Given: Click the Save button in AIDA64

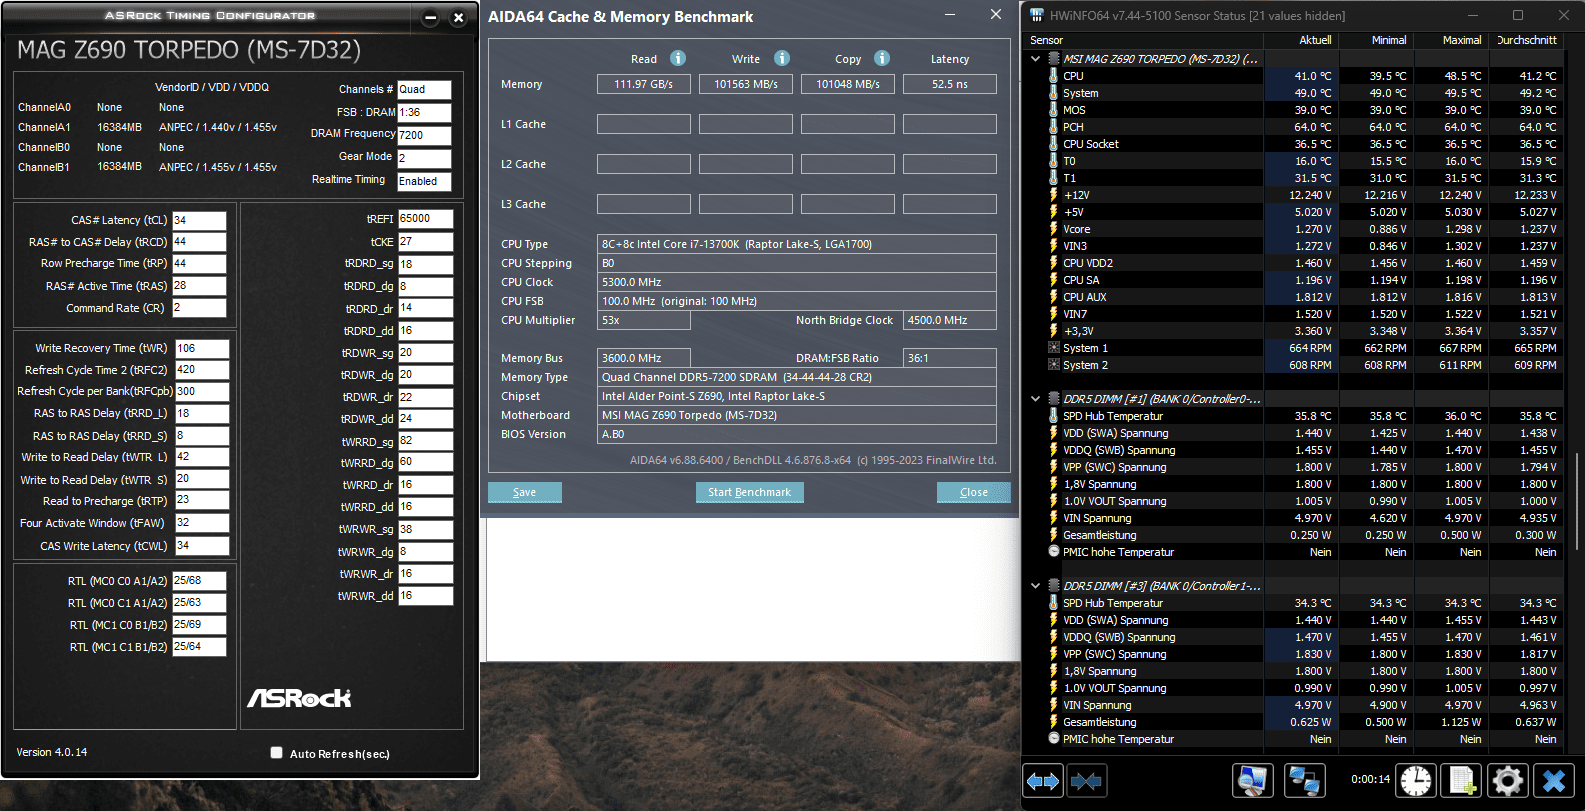Looking at the screenshot, I should [x=524, y=492].
